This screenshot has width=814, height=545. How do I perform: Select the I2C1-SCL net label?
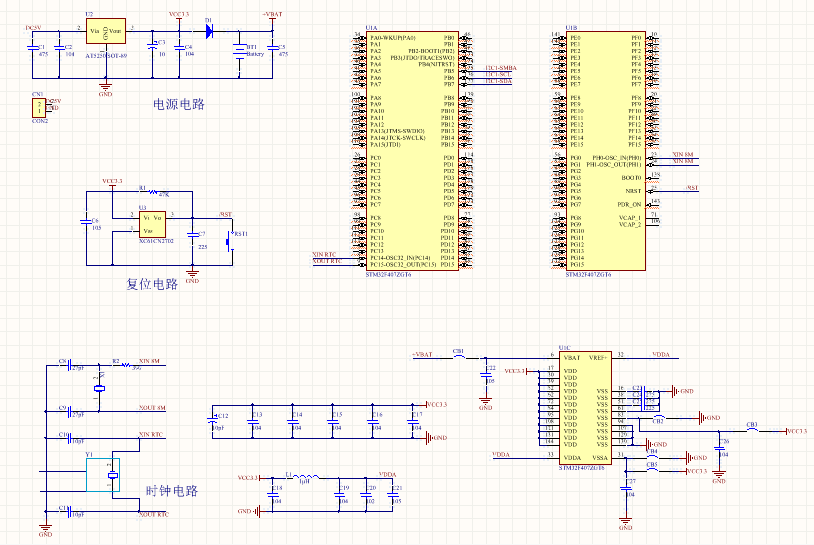pyautogui.click(x=499, y=74)
